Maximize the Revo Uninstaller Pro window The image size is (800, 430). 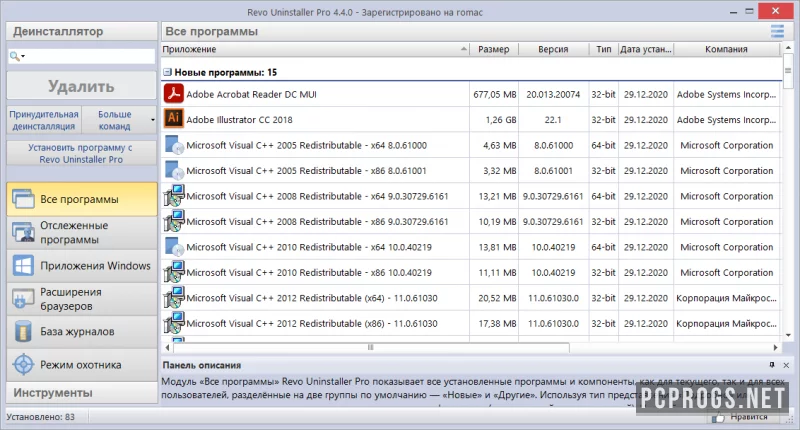pos(749,11)
